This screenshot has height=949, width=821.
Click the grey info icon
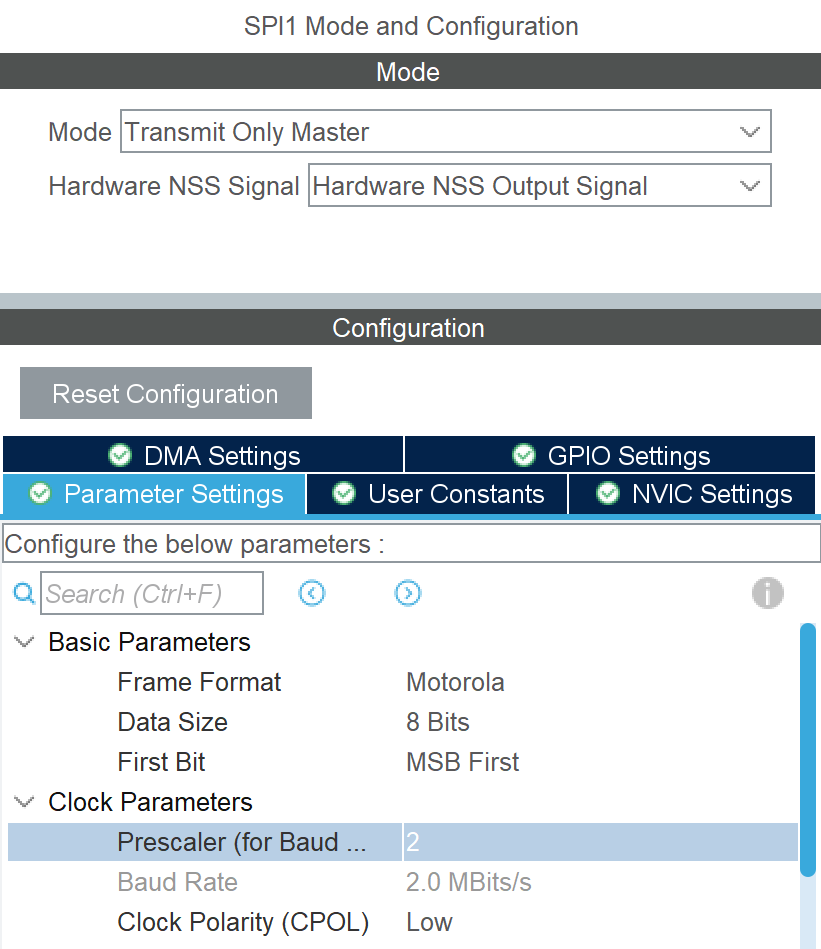768,593
